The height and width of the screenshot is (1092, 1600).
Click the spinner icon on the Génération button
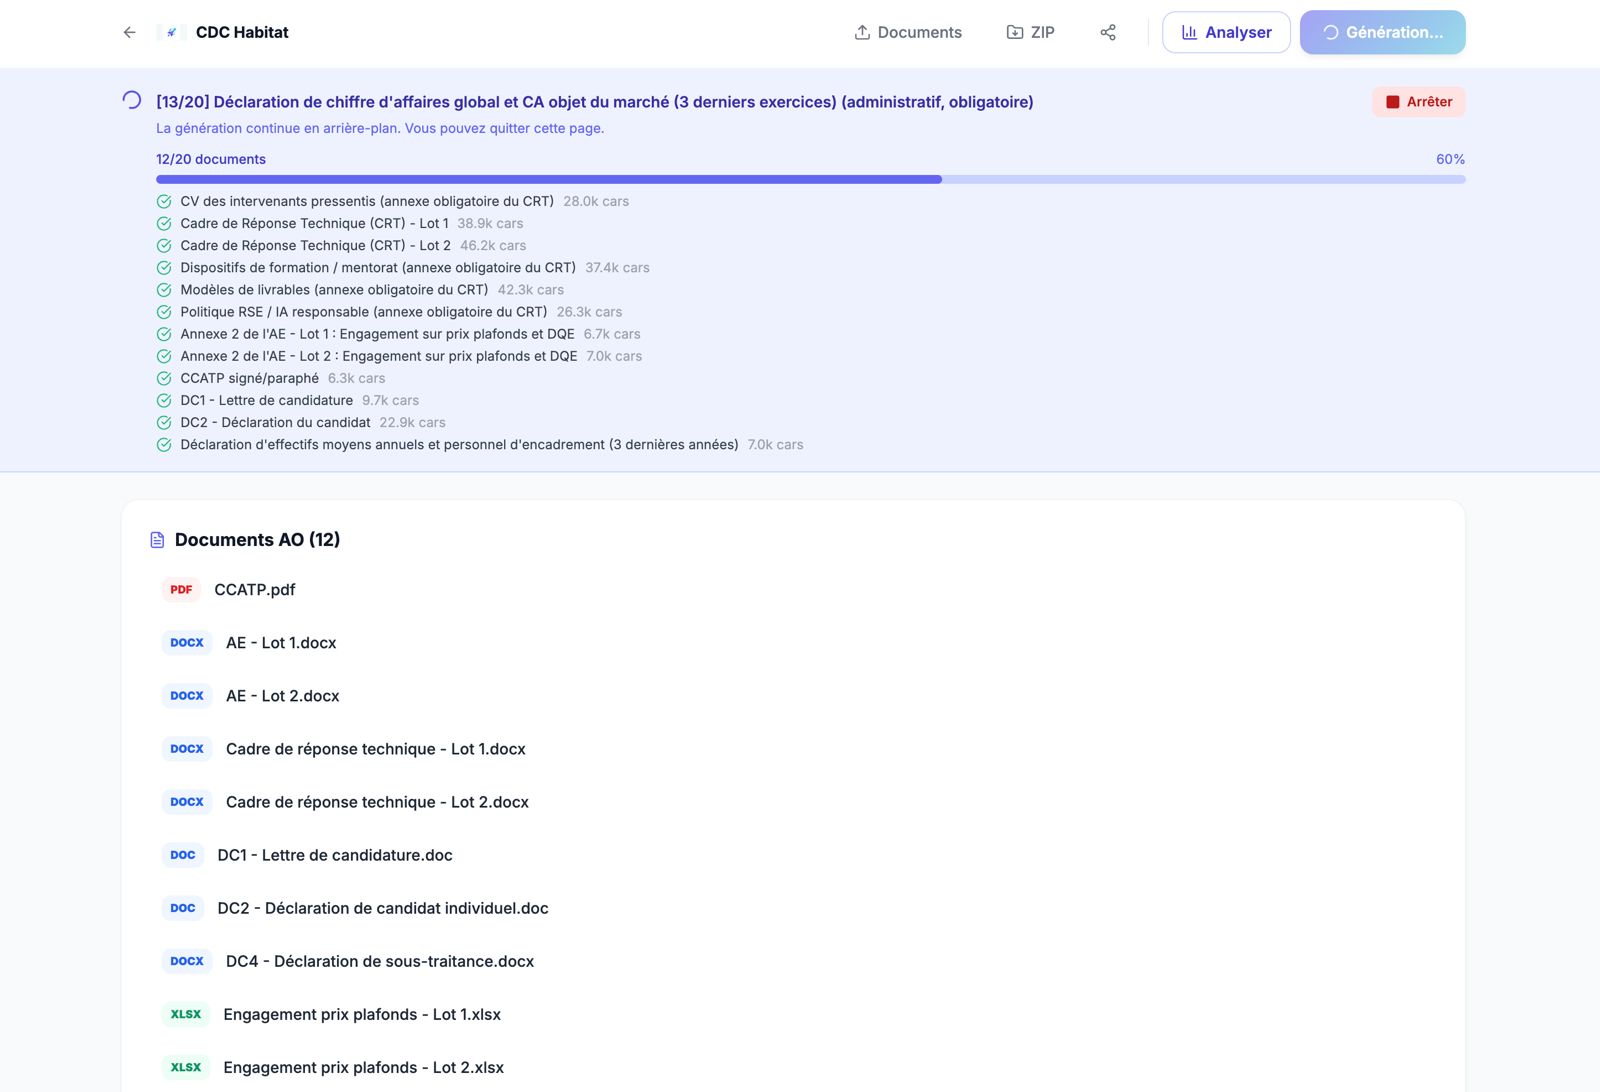pos(1331,32)
